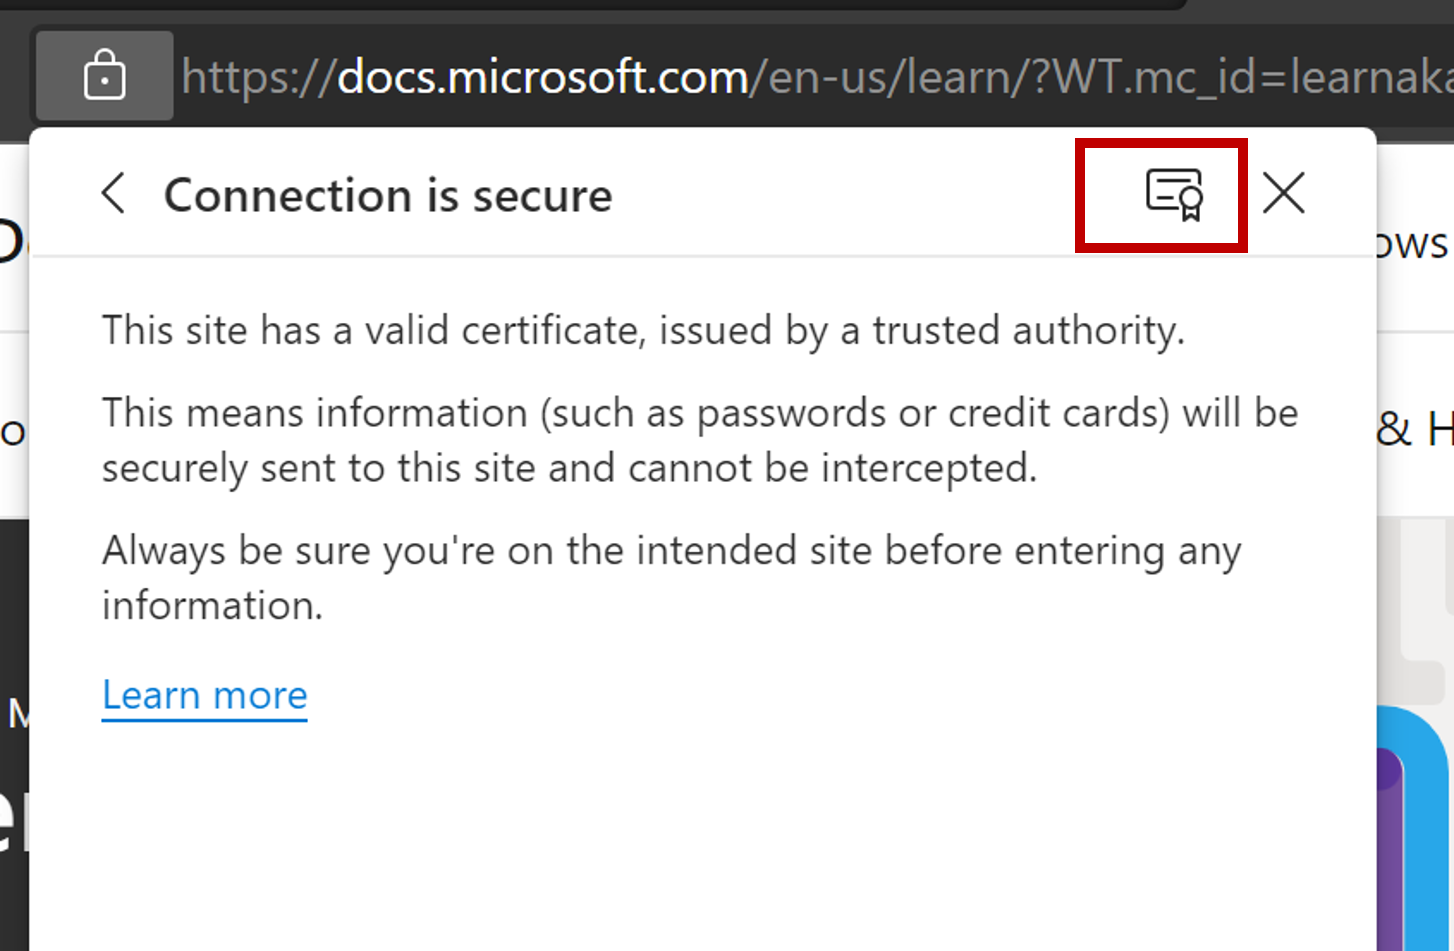
Task: Close the Connection is secure popup
Action: [x=1284, y=193]
